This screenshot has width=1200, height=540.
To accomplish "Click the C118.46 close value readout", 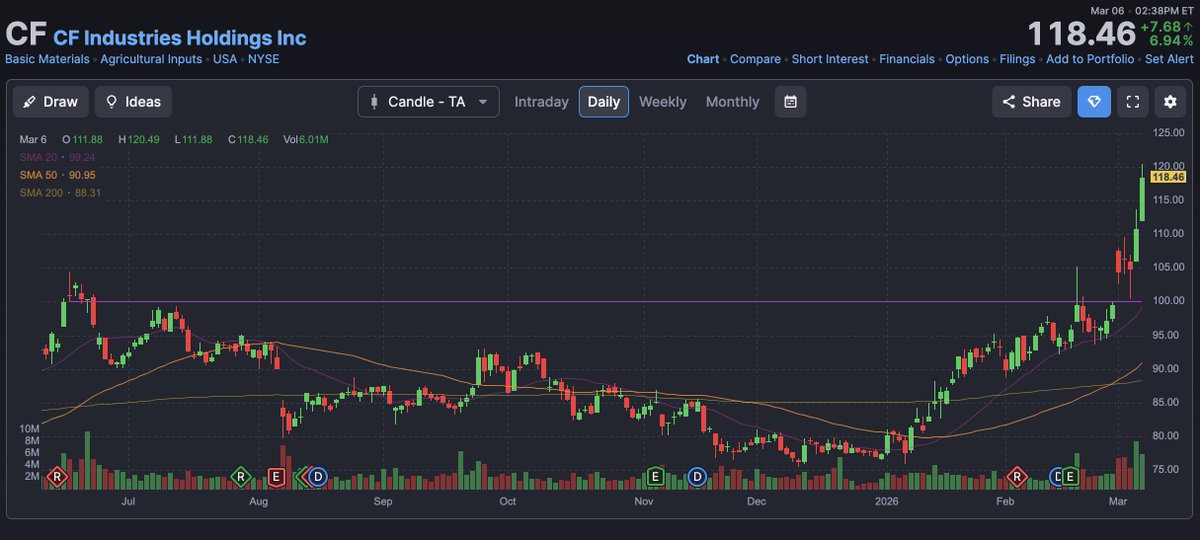I will click(x=250, y=139).
